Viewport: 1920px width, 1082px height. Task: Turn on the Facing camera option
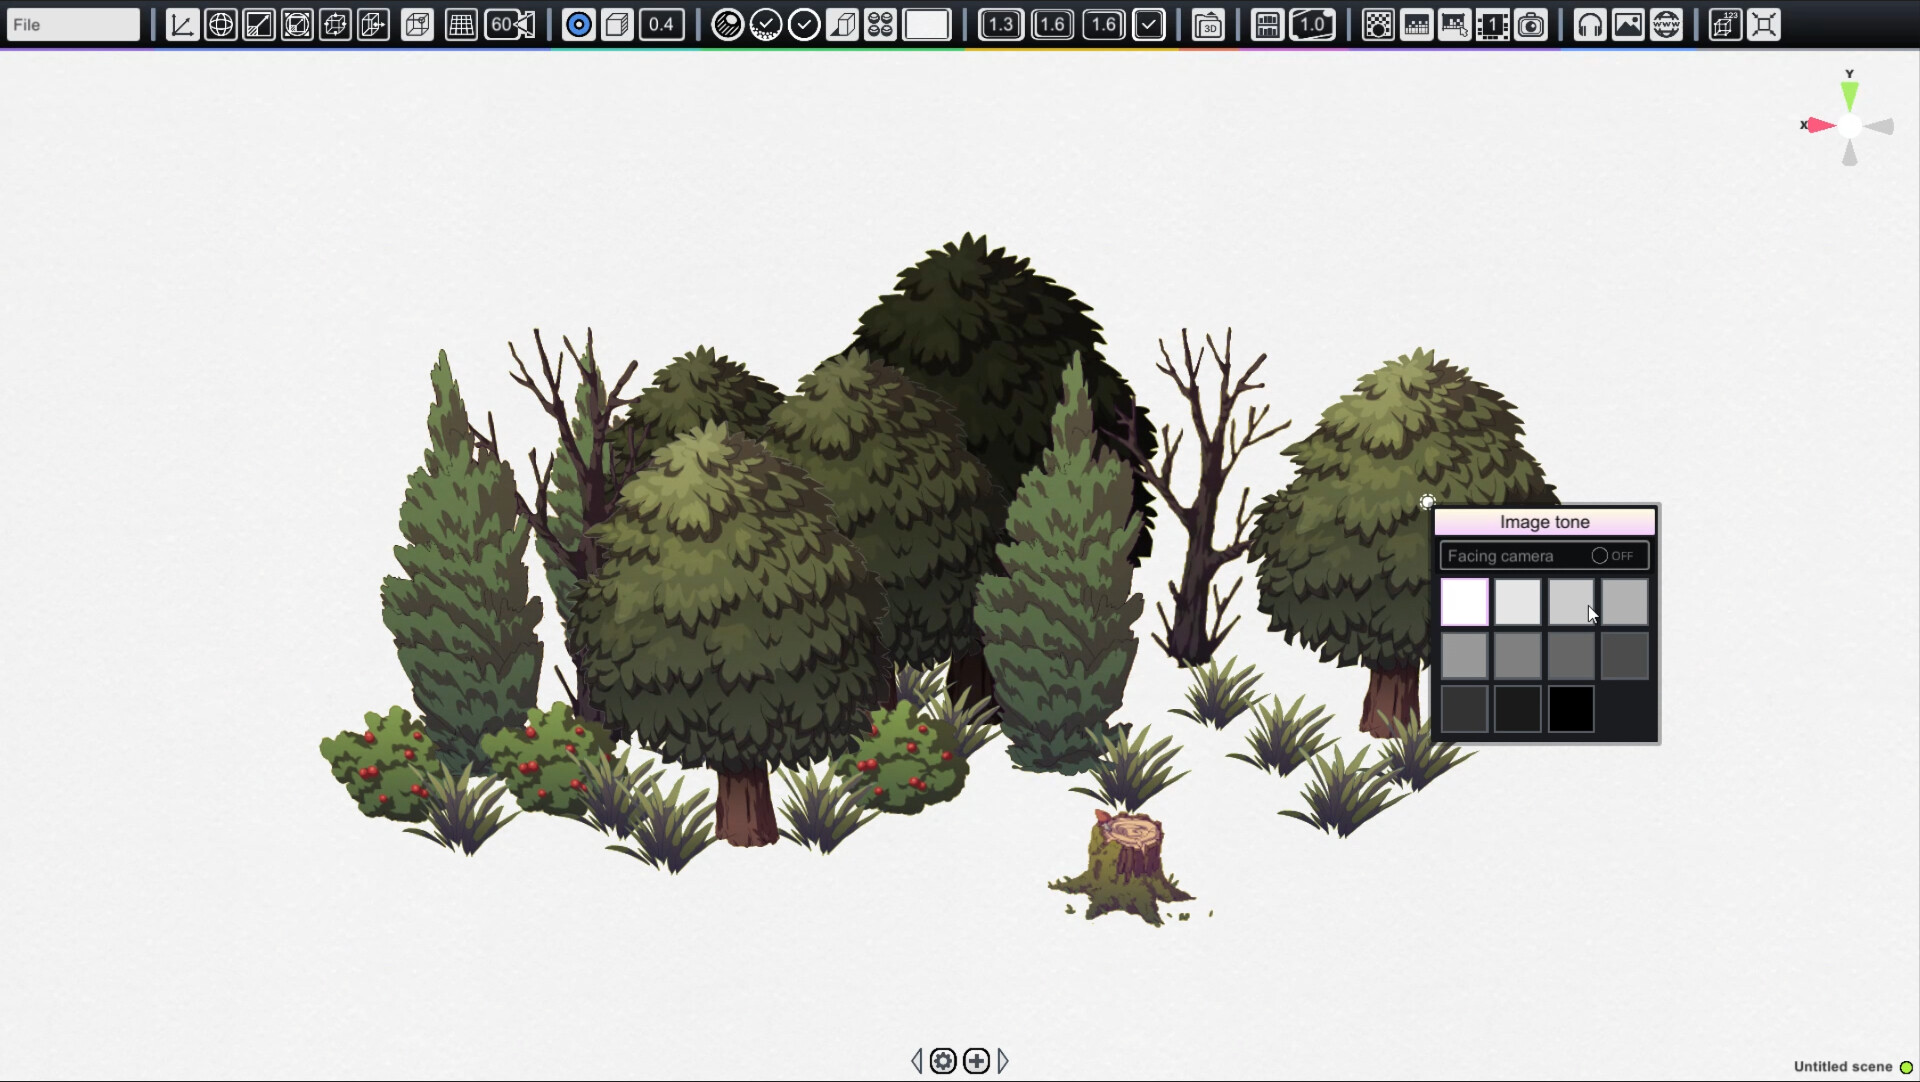click(x=1601, y=556)
